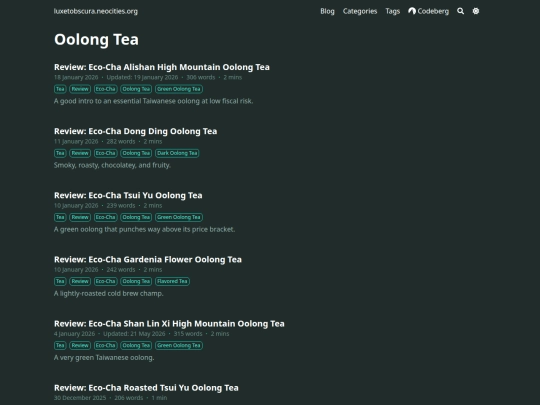Click 'Updated: 21 May 2026' text

click(134, 334)
